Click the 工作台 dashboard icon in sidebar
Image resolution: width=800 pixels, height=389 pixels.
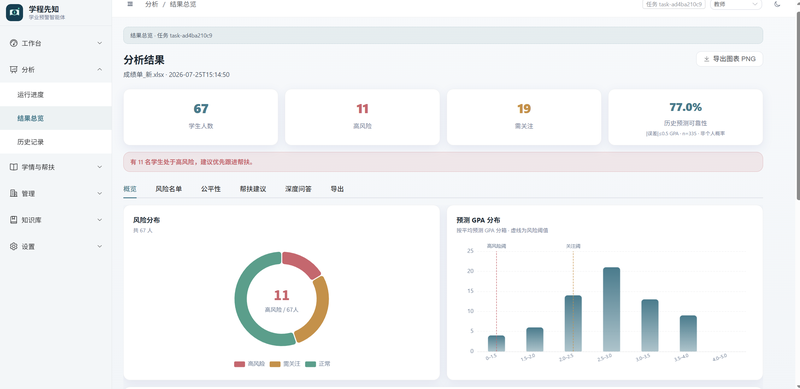pyautogui.click(x=14, y=43)
